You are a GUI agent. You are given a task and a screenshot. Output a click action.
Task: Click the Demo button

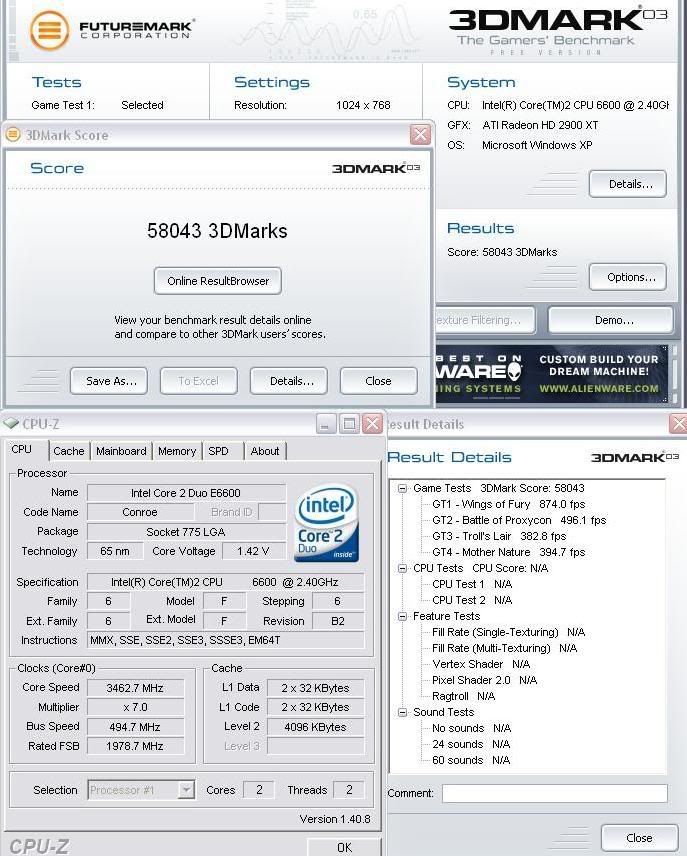click(x=611, y=320)
